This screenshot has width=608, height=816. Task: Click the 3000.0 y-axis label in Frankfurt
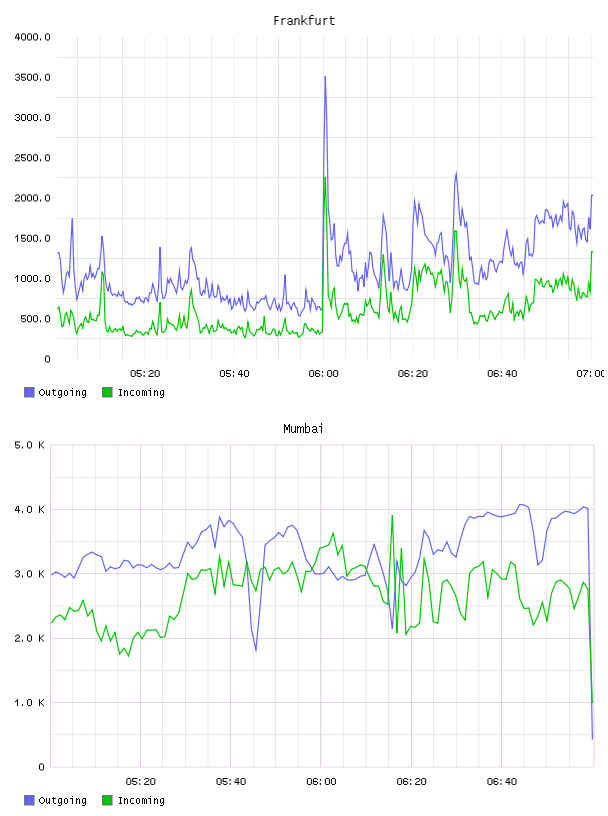[32, 118]
